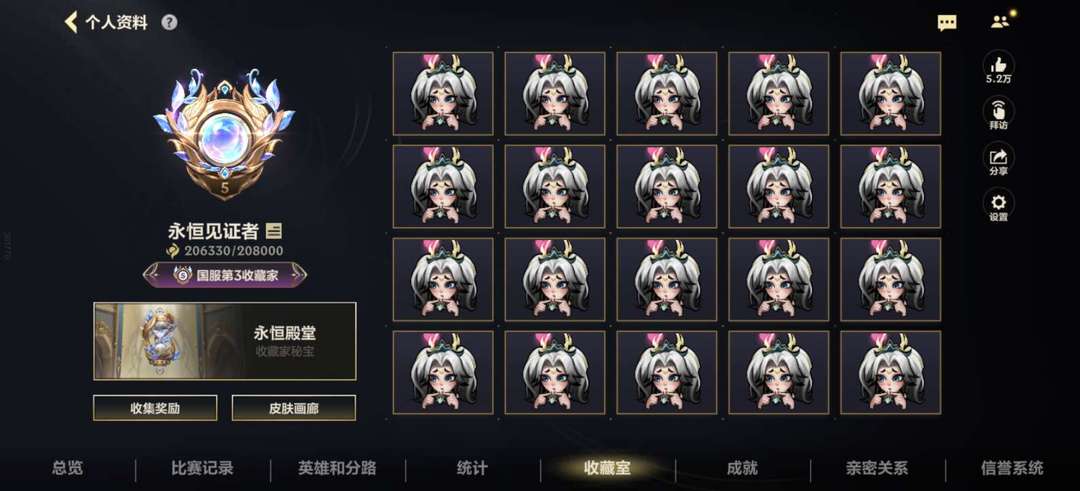The width and height of the screenshot is (1080, 491).
Task: Open the 英雄和分路 tab
Action: point(337,468)
